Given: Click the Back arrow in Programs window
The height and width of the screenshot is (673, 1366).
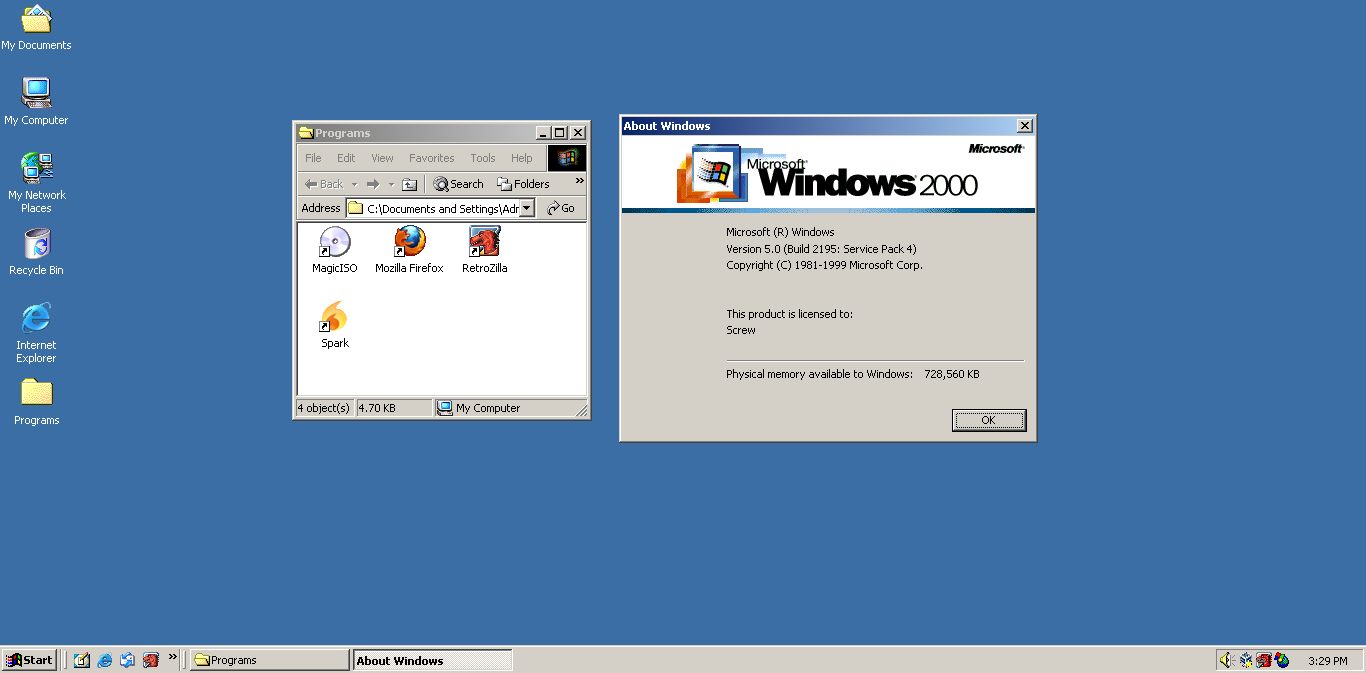Looking at the screenshot, I should coord(324,184).
